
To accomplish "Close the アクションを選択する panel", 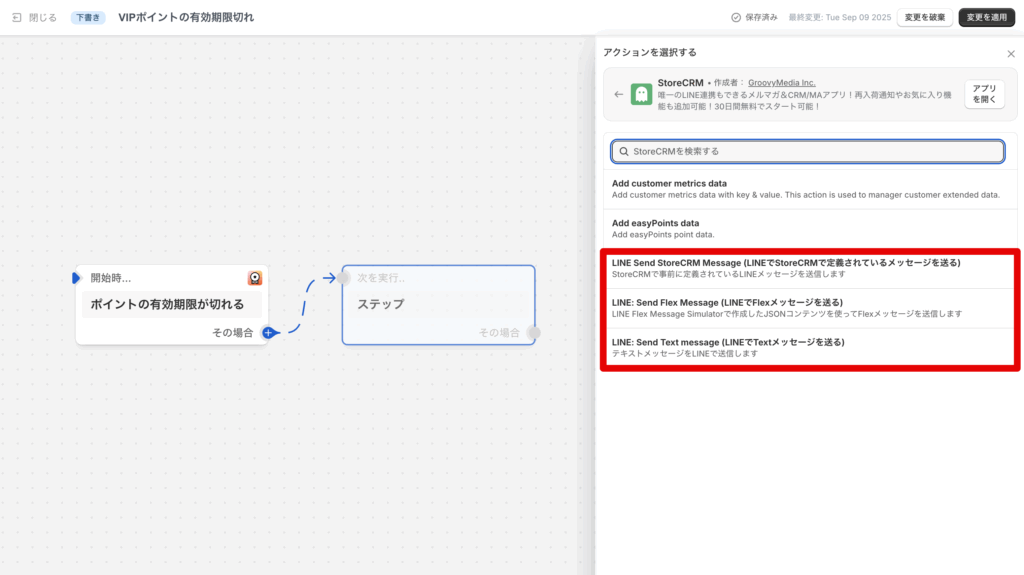I will pos(1010,53).
